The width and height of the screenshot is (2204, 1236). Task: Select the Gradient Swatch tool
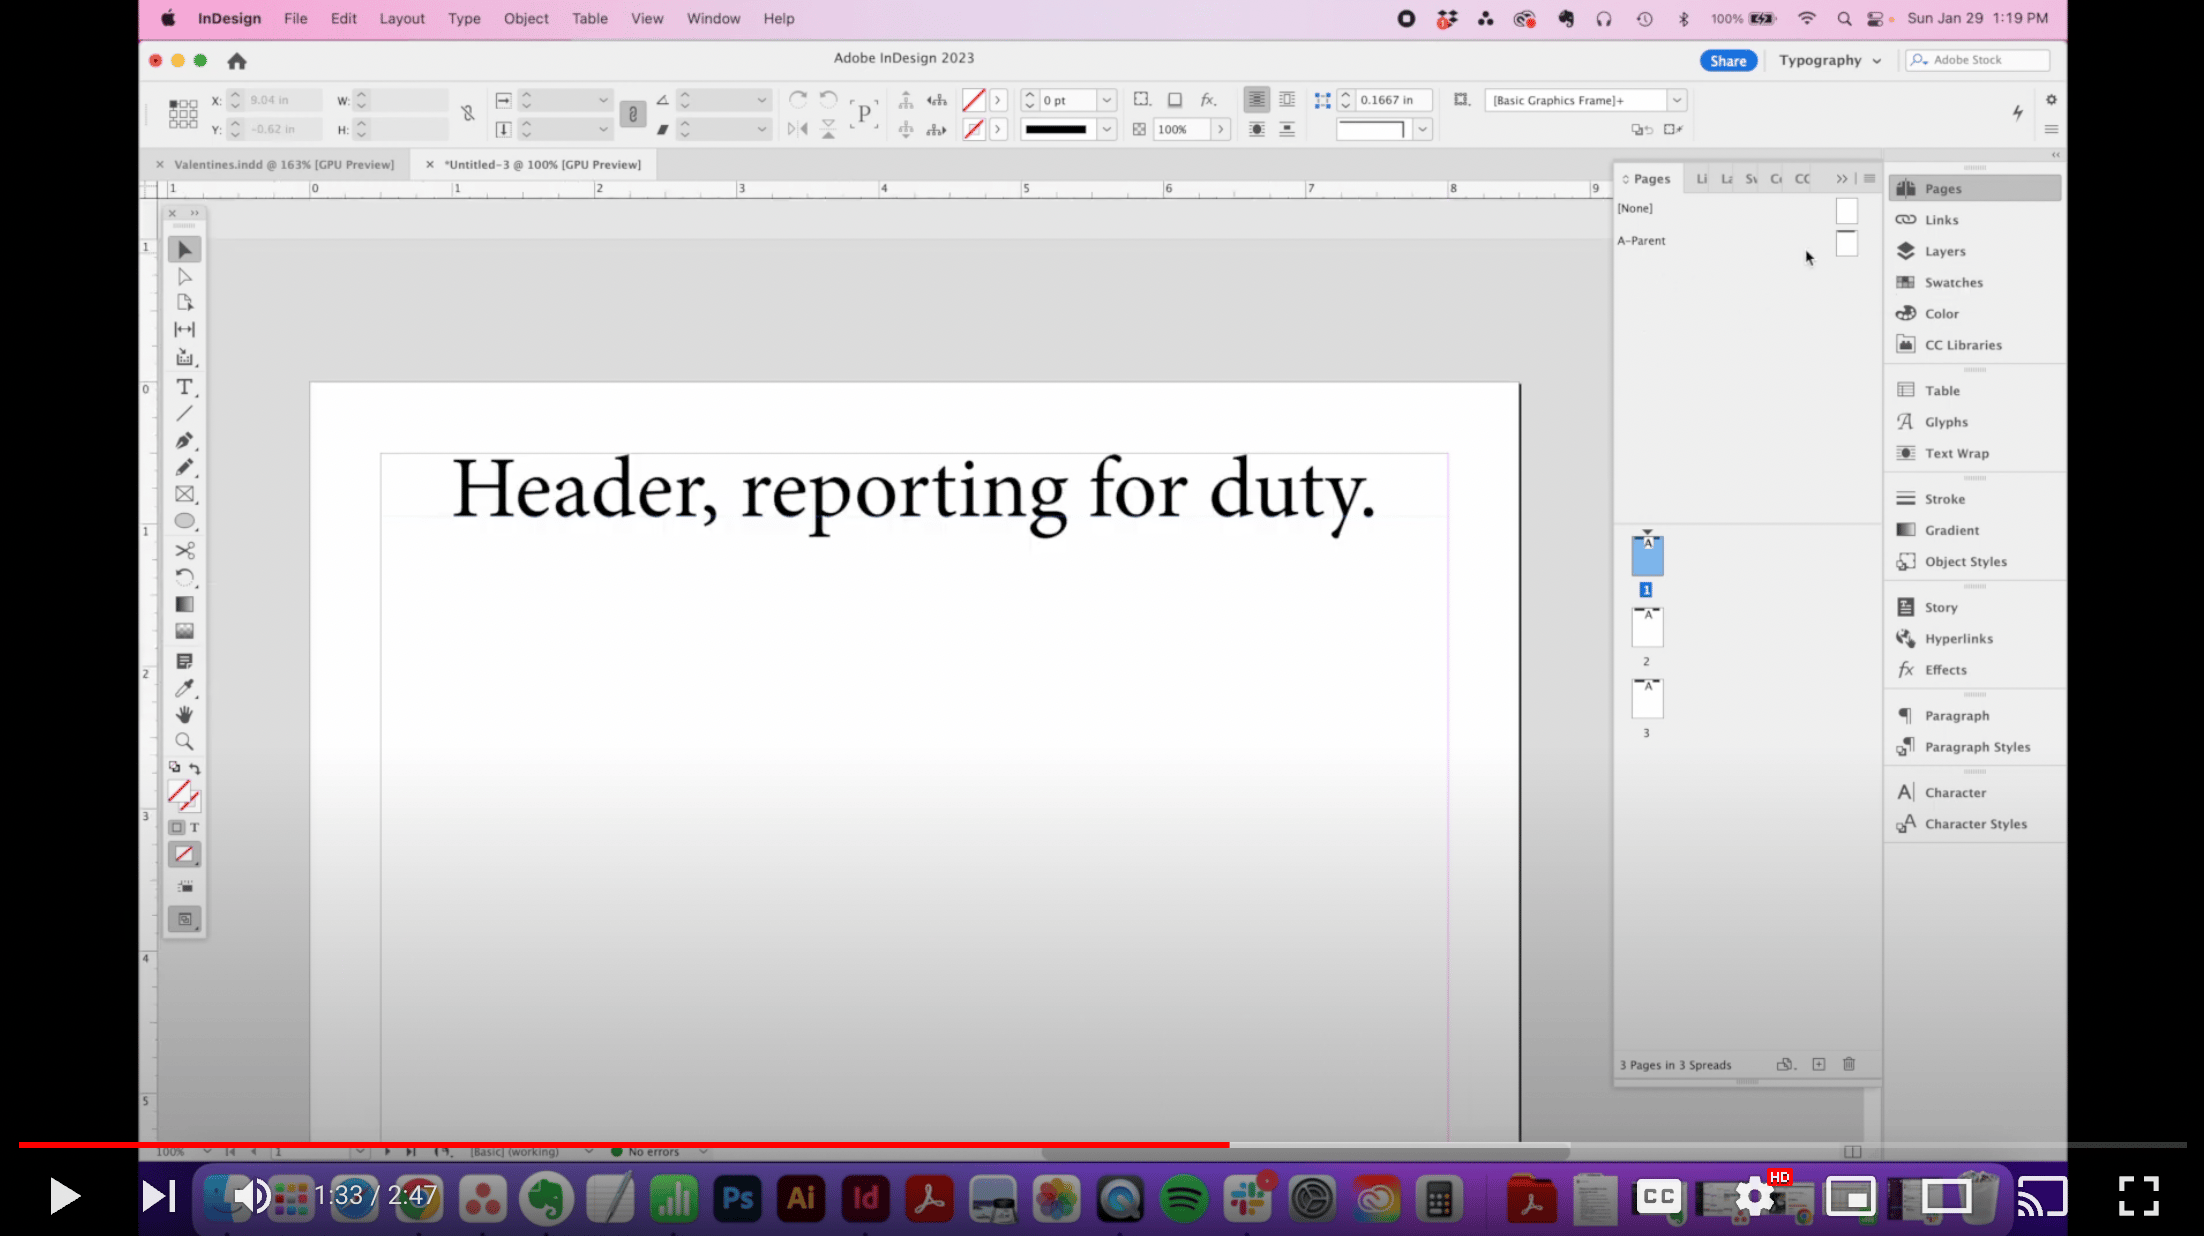[x=184, y=604]
